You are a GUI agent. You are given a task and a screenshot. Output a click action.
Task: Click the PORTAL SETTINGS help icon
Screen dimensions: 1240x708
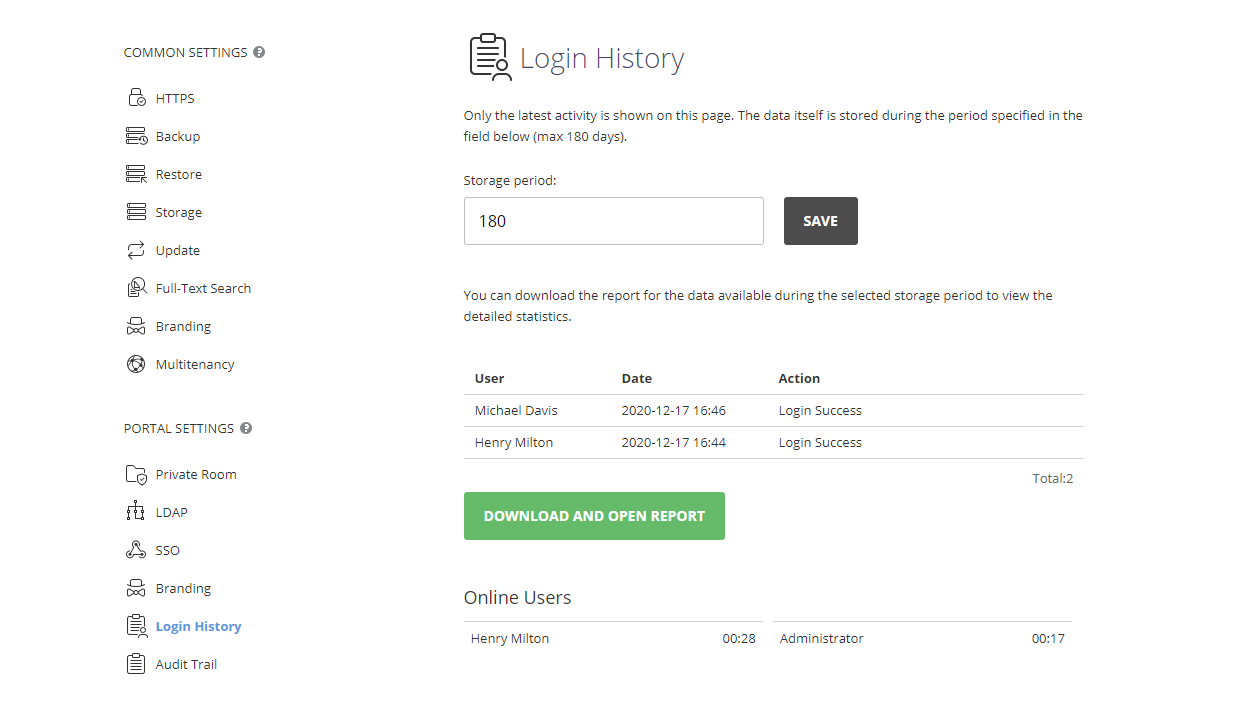point(248,427)
